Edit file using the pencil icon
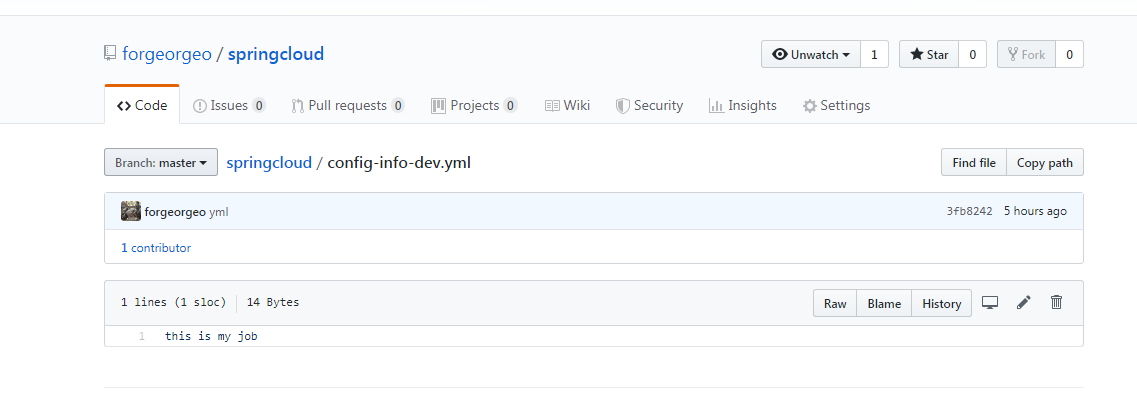Image resolution: width=1137 pixels, height=414 pixels. point(1023,302)
